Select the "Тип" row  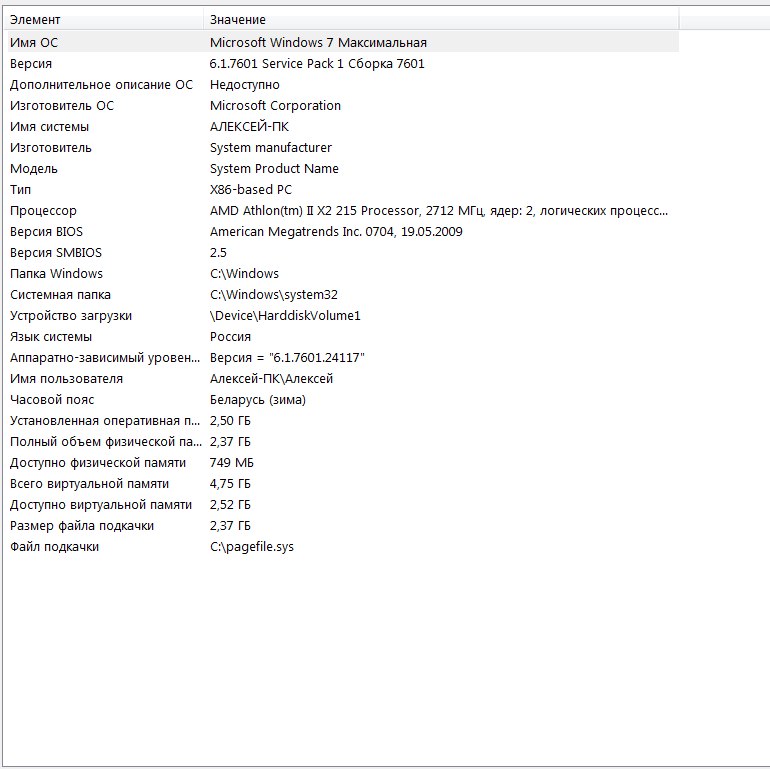21,190
